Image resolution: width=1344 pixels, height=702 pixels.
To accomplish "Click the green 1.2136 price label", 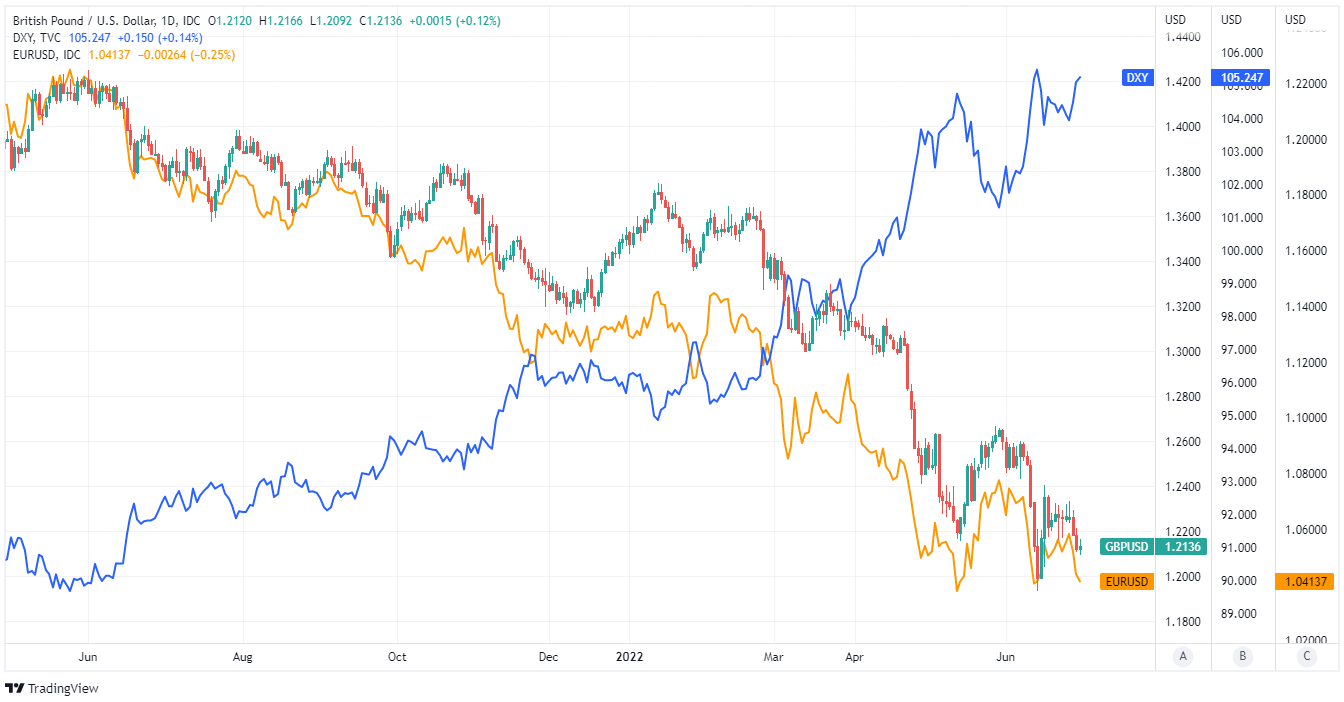I will tap(1182, 546).
